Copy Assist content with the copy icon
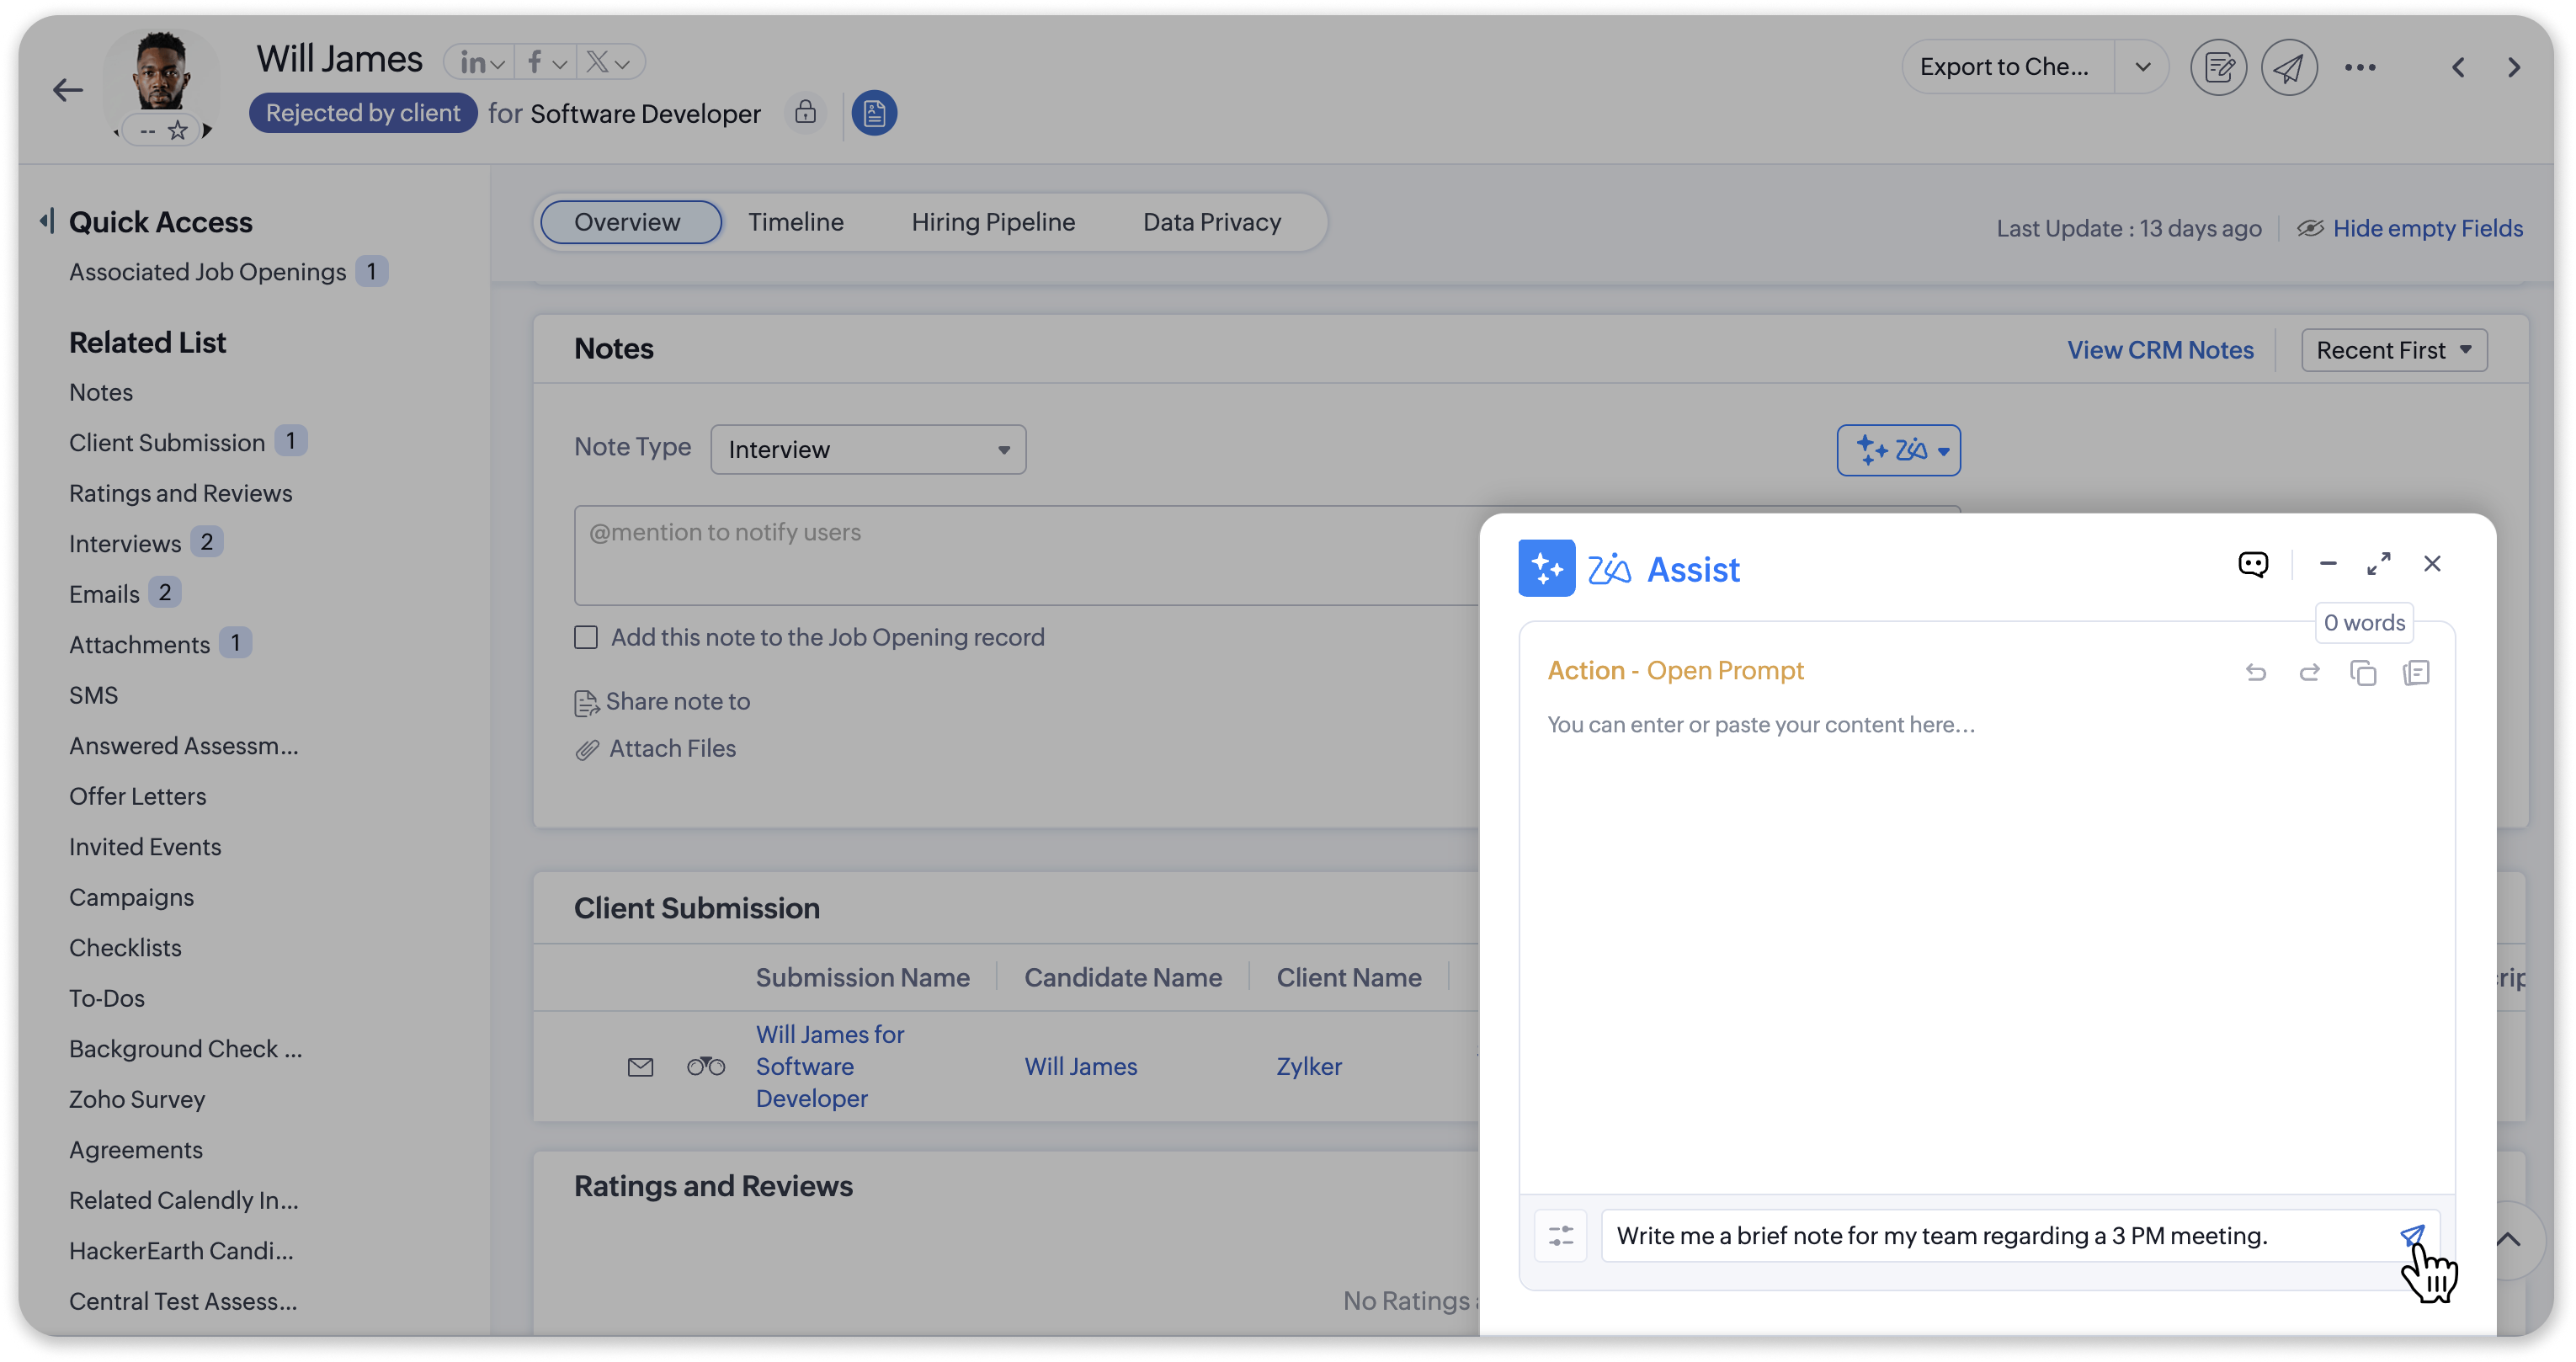Image resolution: width=2576 pixels, height=1362 pixels. point(2362,672)
